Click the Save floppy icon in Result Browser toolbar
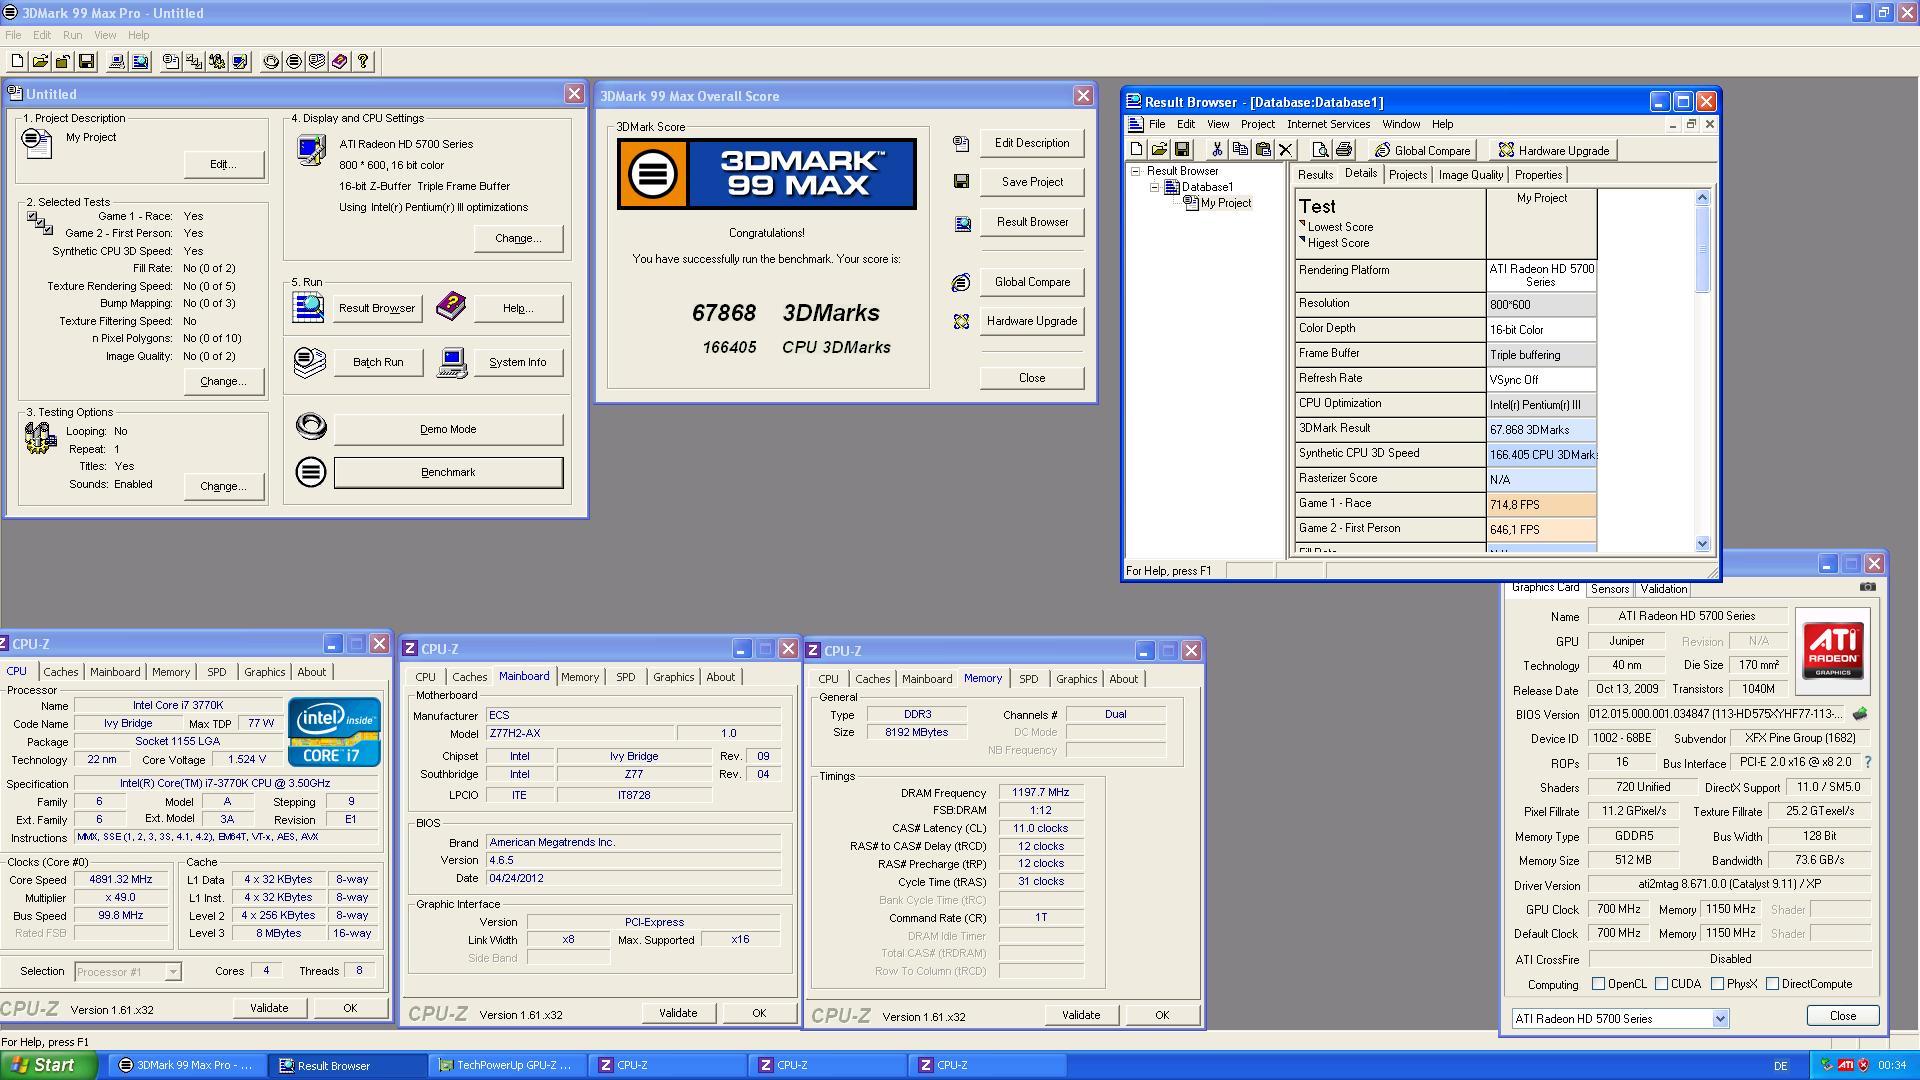 pos(1182,150)
